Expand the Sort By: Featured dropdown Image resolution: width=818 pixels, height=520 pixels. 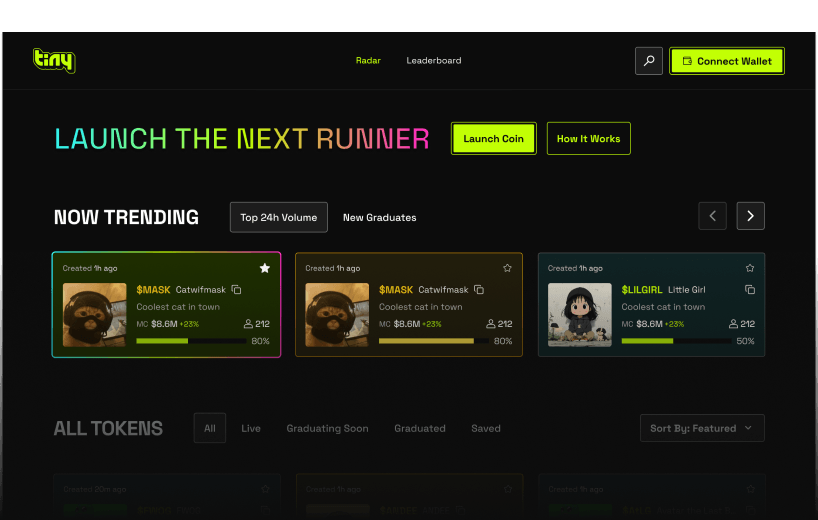(702, 428)
